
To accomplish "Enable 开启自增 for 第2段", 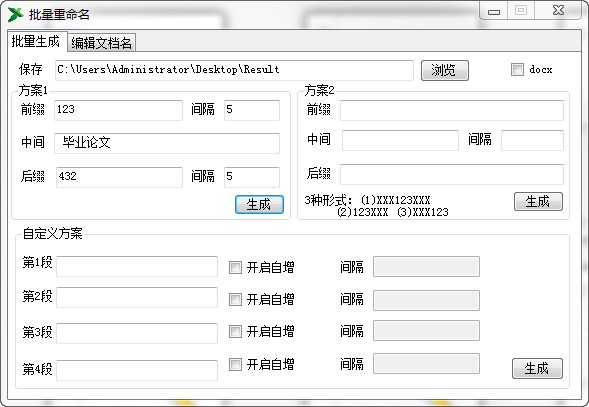I will tap(235, 300).
